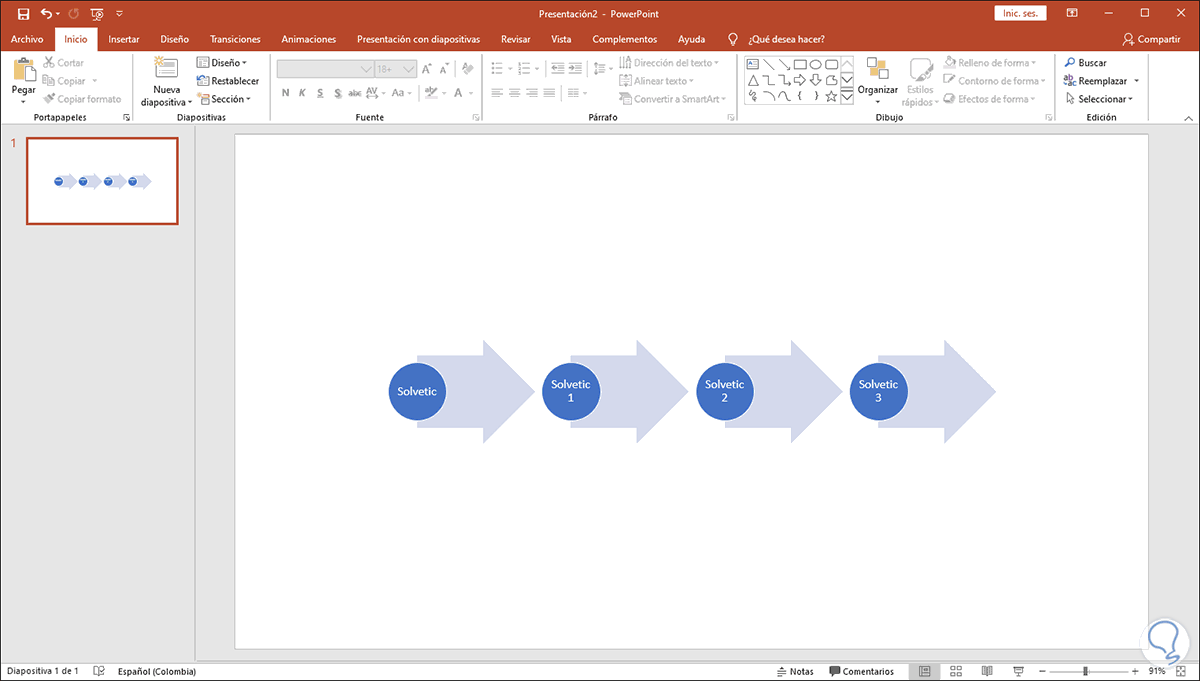Click the Buscar search icon
Viewport: 1200px width, 681px height.
click(1070, 63)
